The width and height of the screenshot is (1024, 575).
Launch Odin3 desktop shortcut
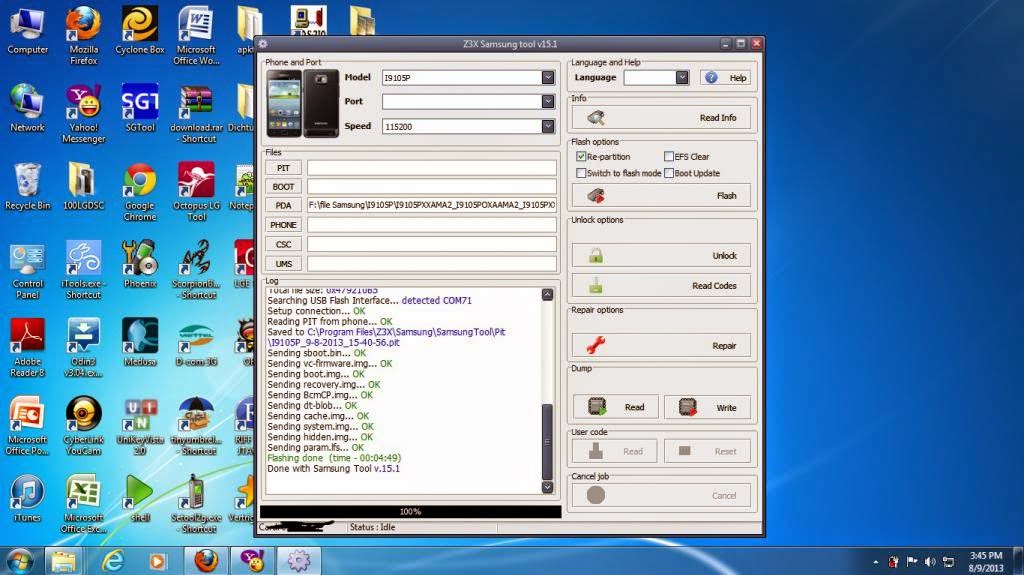coord(84,347)
